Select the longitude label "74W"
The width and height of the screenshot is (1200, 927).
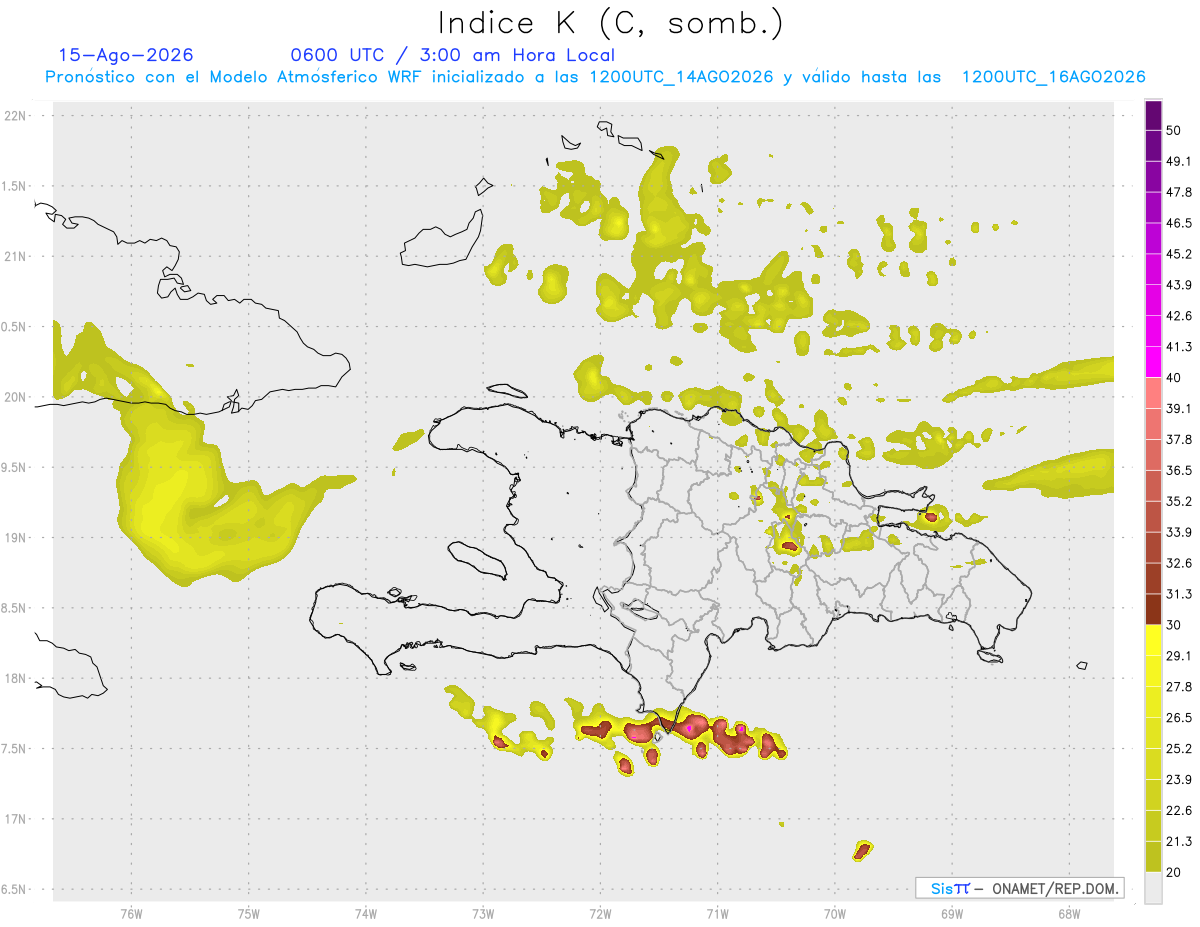click(366, 915)
